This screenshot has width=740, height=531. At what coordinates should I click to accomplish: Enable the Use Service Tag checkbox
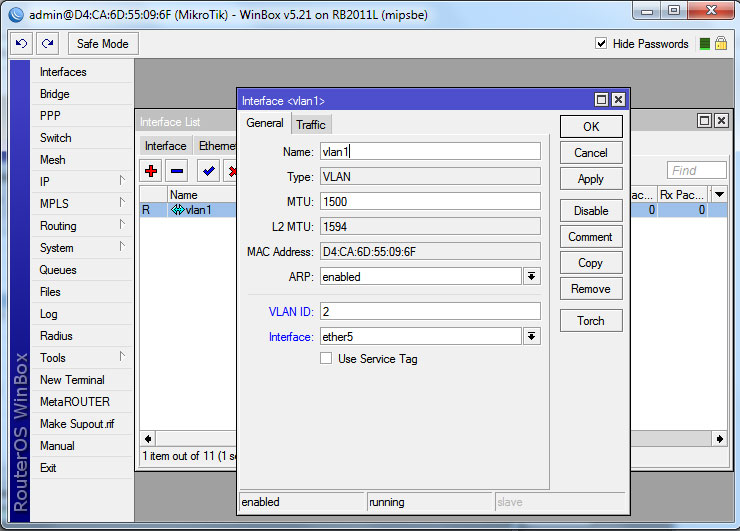(x=326, y=359)
